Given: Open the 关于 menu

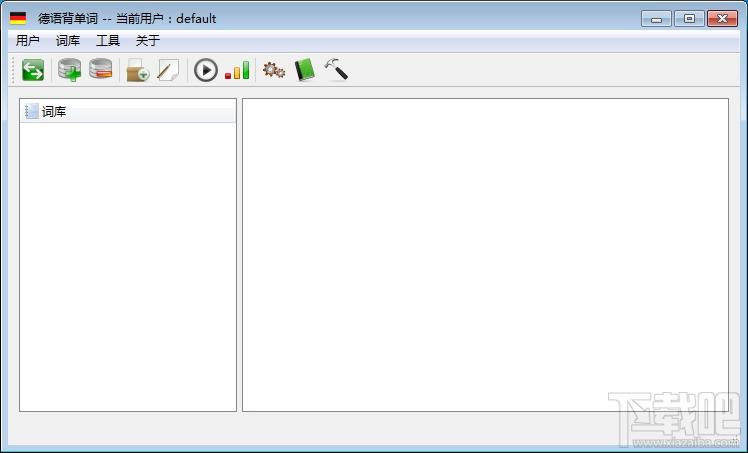Looking at the screenshot, I should click(x=148, y=41).
